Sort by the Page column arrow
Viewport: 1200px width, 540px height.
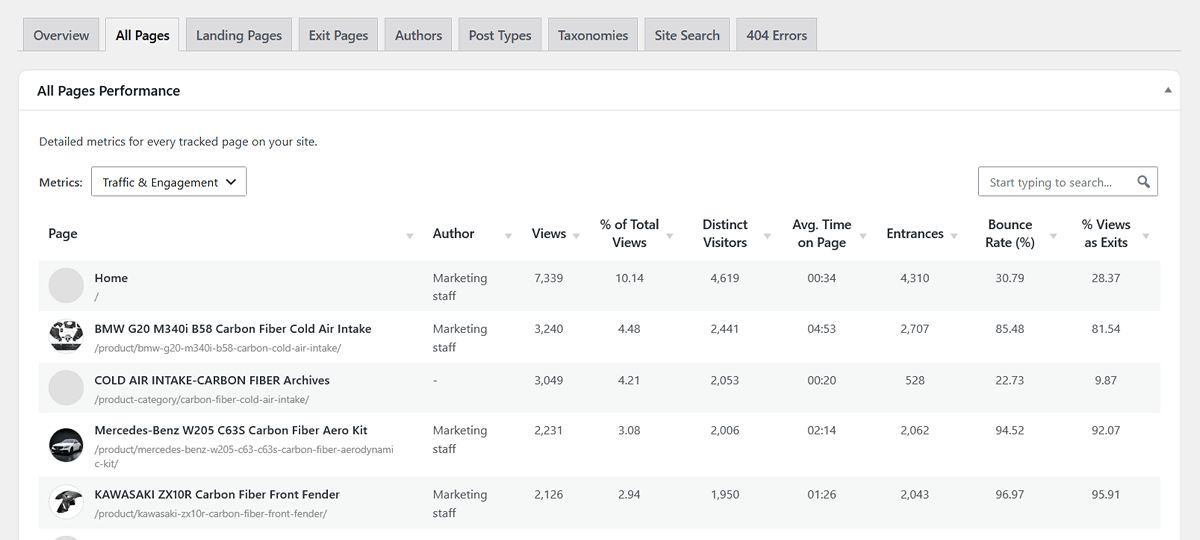(410, 237)
